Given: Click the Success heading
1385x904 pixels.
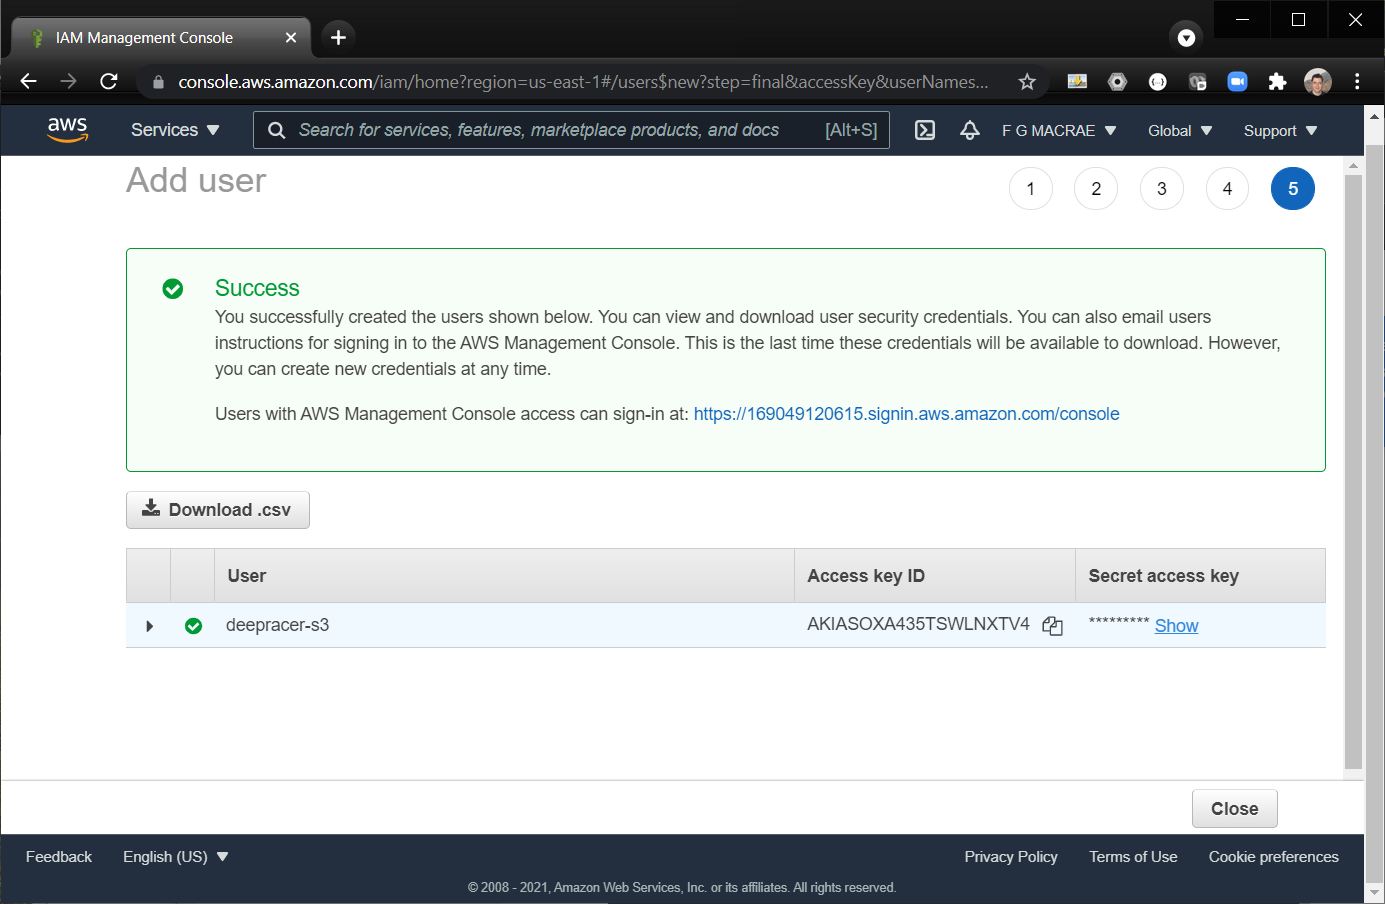Looking at the screenshot, I should point(257,288).
